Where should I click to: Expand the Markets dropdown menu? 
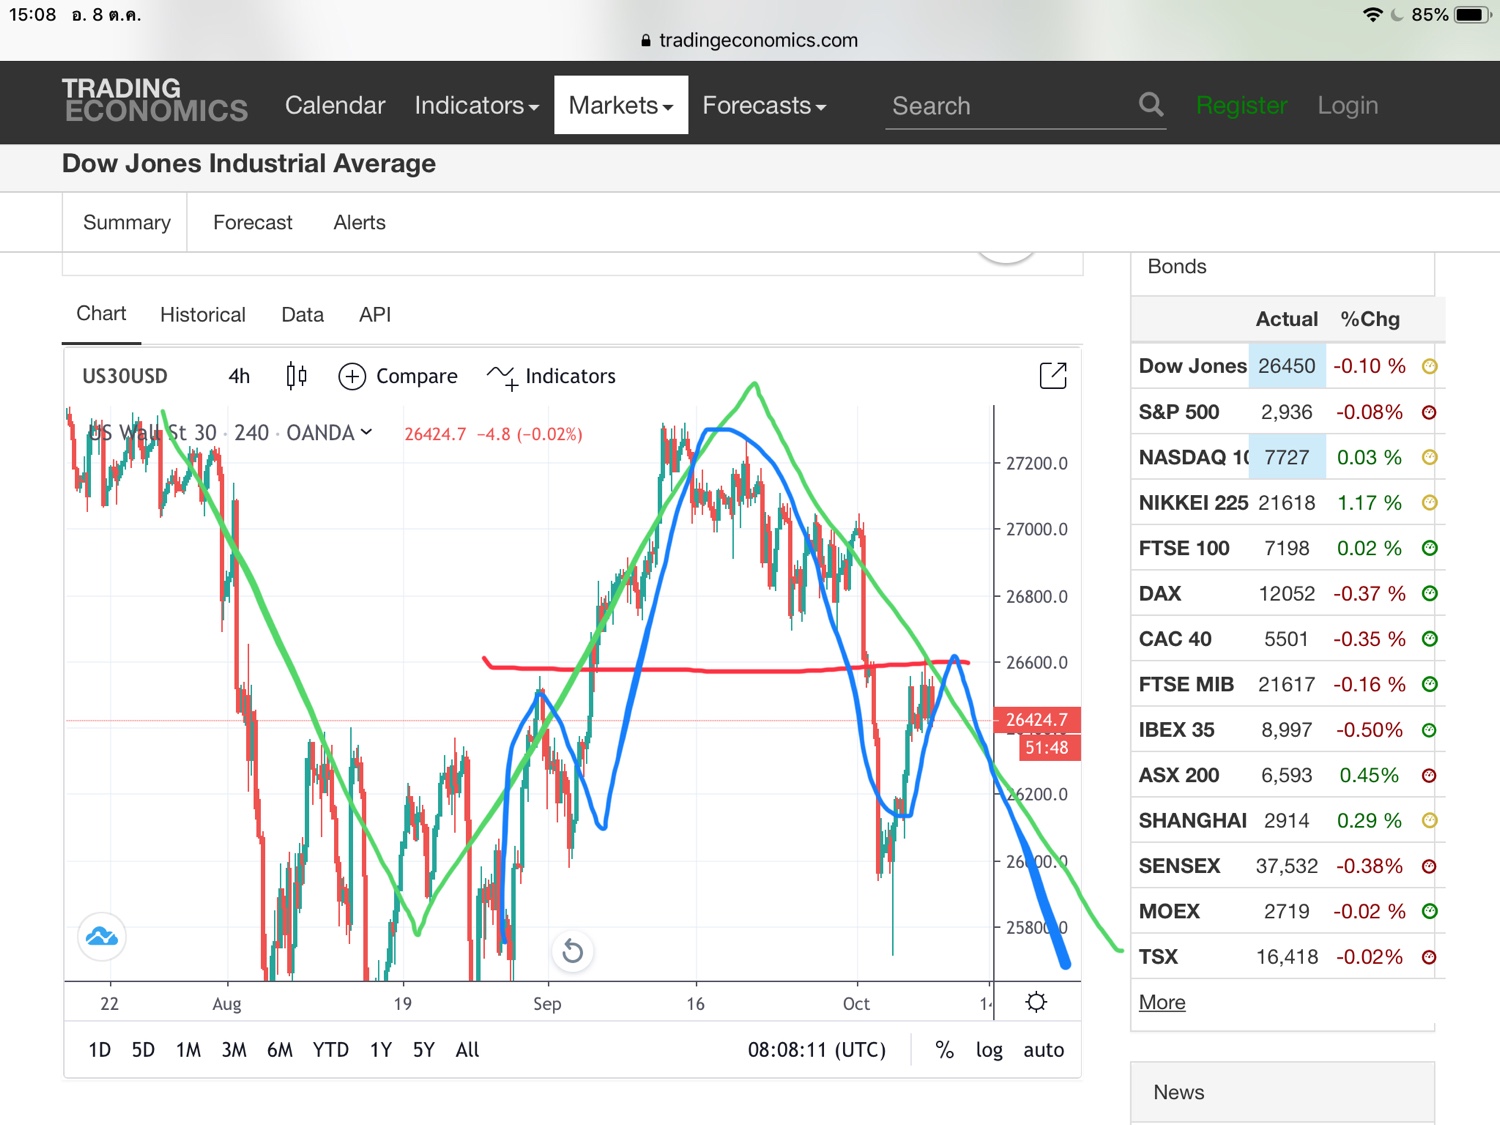pos(621,105)
